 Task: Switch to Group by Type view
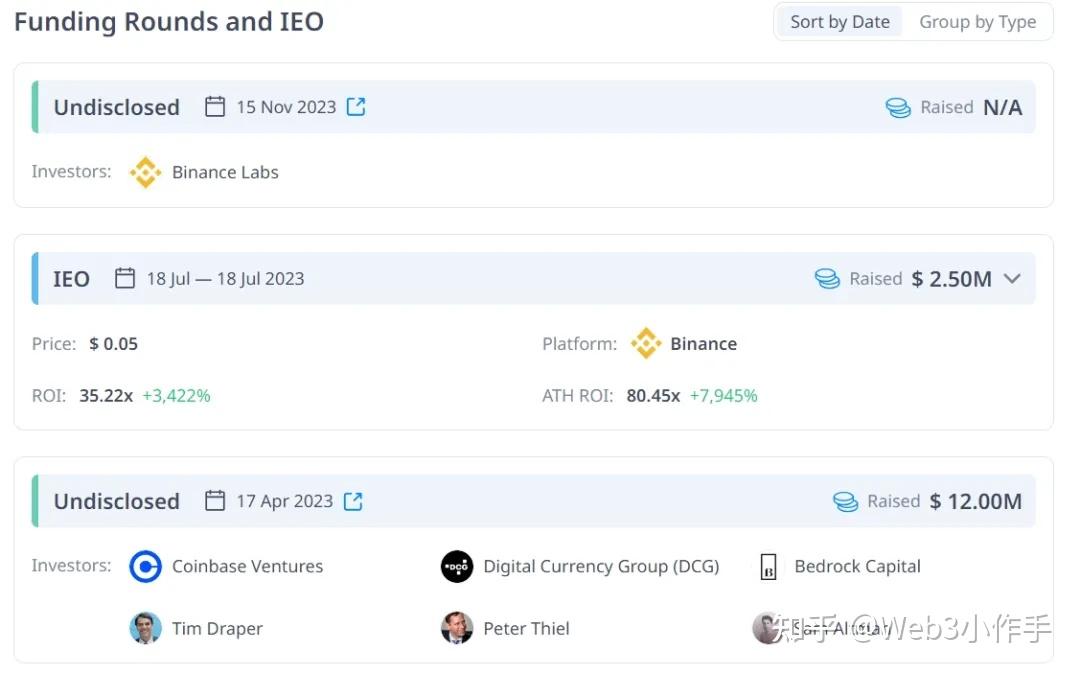click(977, 22)
